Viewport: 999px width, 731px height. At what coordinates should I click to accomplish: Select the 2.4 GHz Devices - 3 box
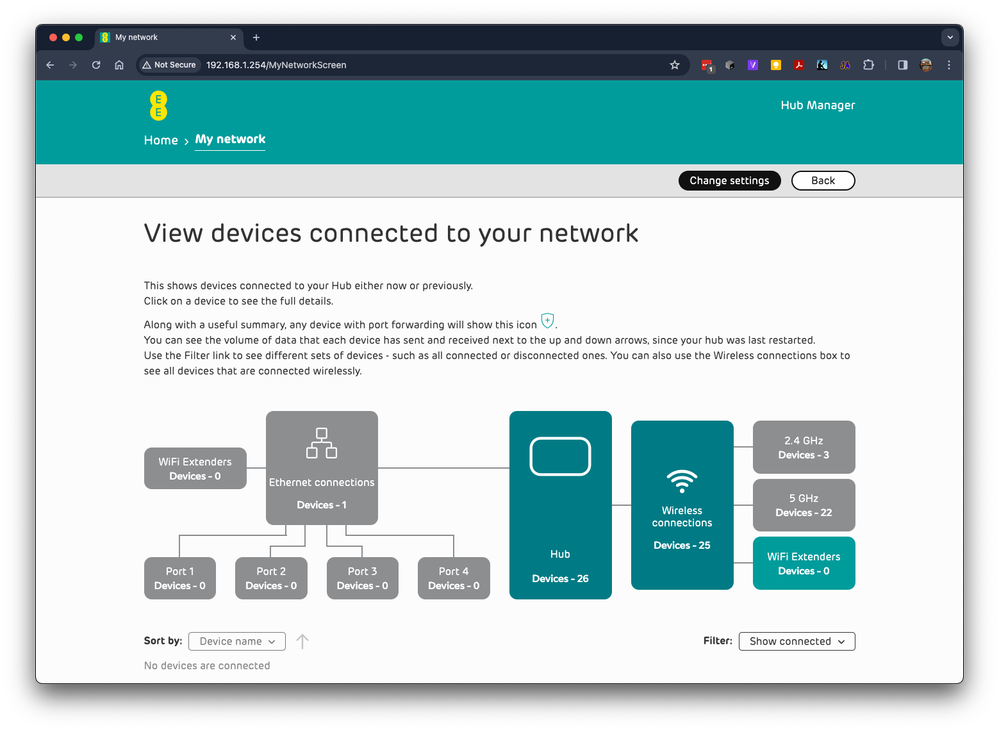pyautogui.click(x=803, y=447)
